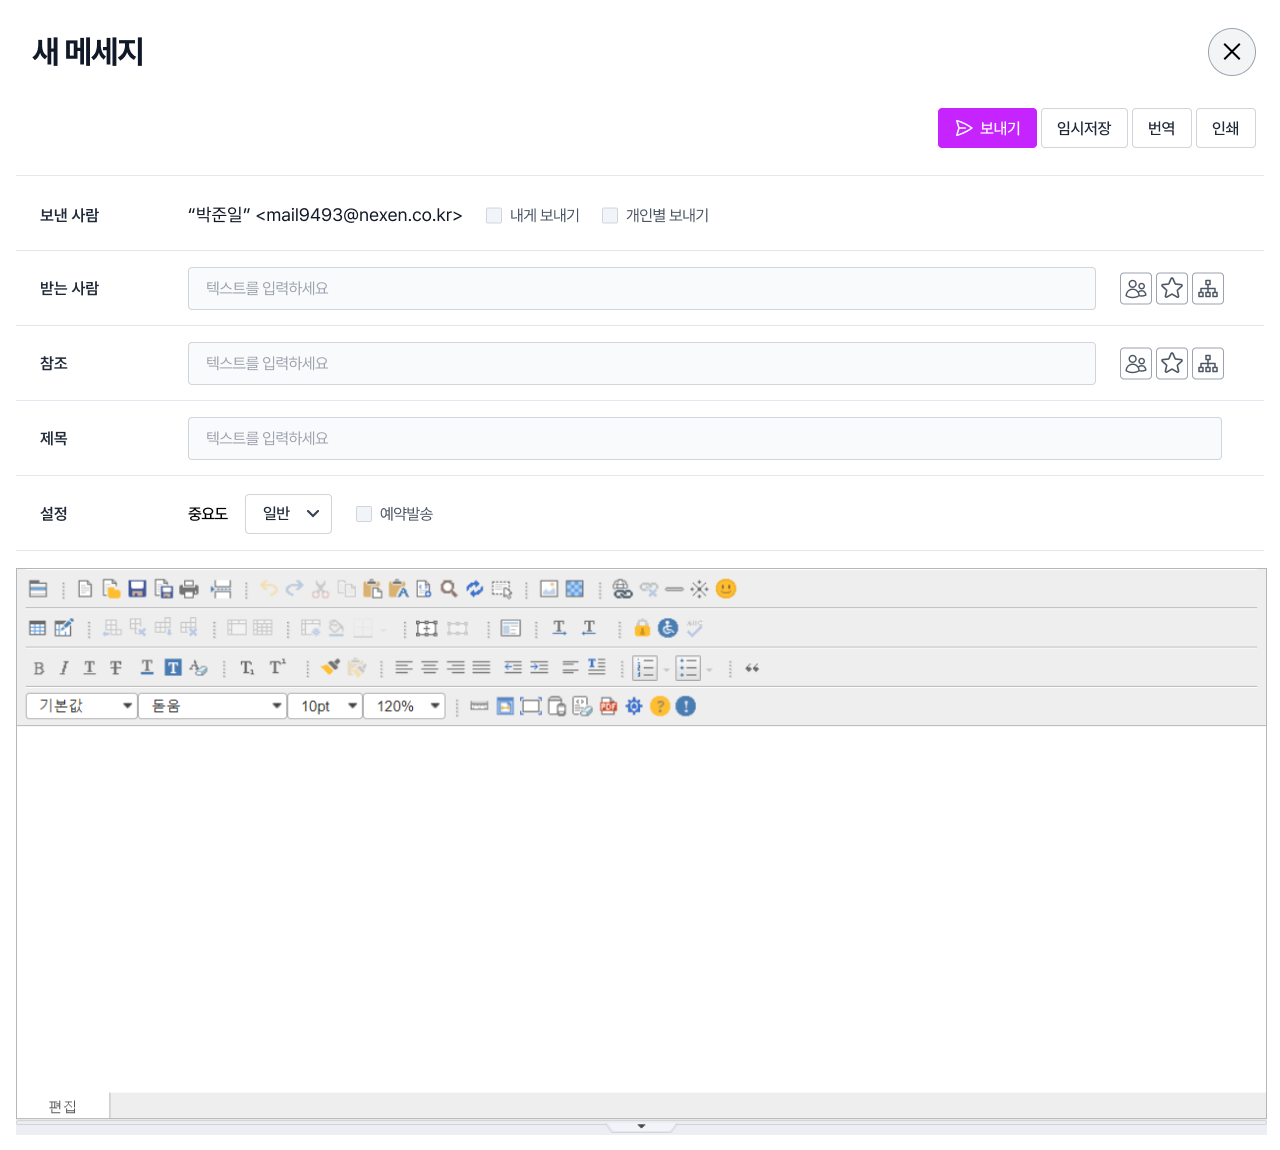This screenshot has width=1280, height=1150.
Task: Click the 보내기 send button
Action: pyautogui.click(x=987, y=128)
